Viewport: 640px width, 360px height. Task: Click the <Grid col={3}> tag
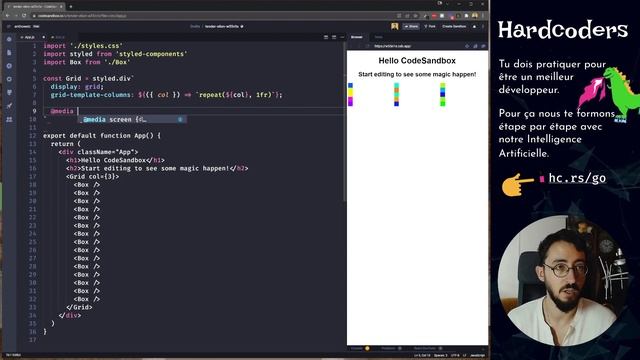(x=93, y=176)
